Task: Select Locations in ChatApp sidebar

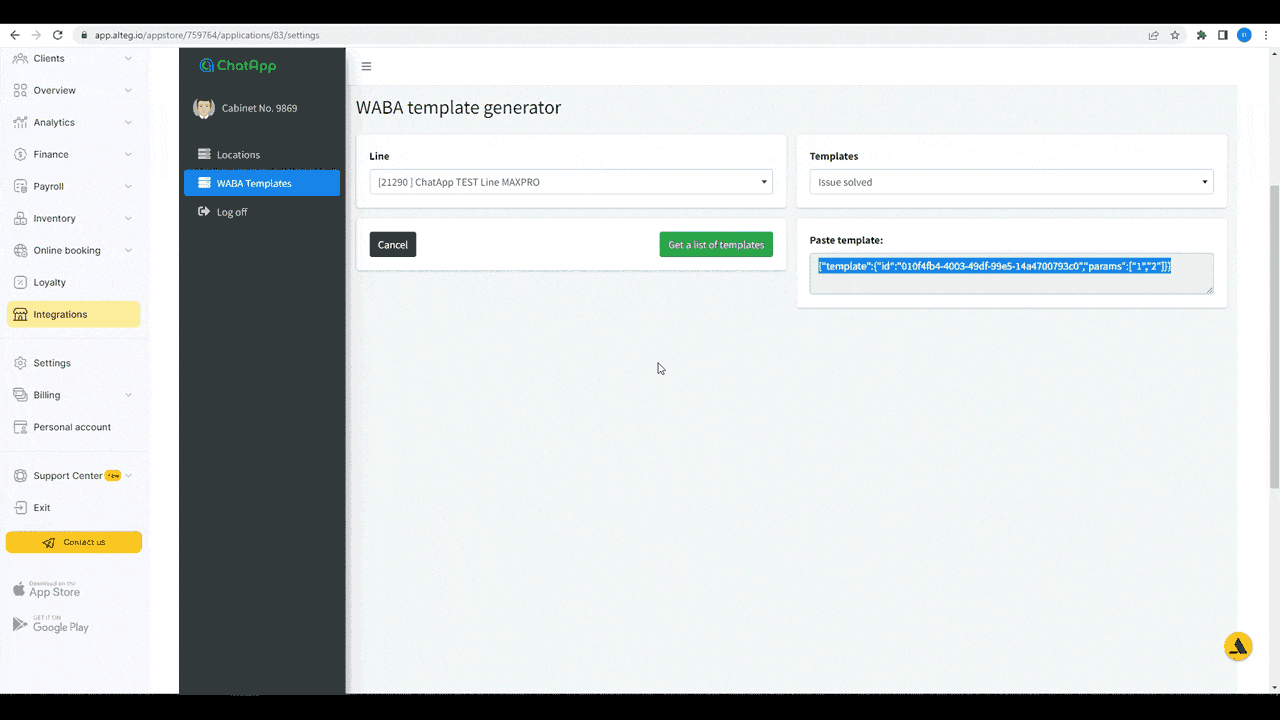Action: (x=238, y=155)
